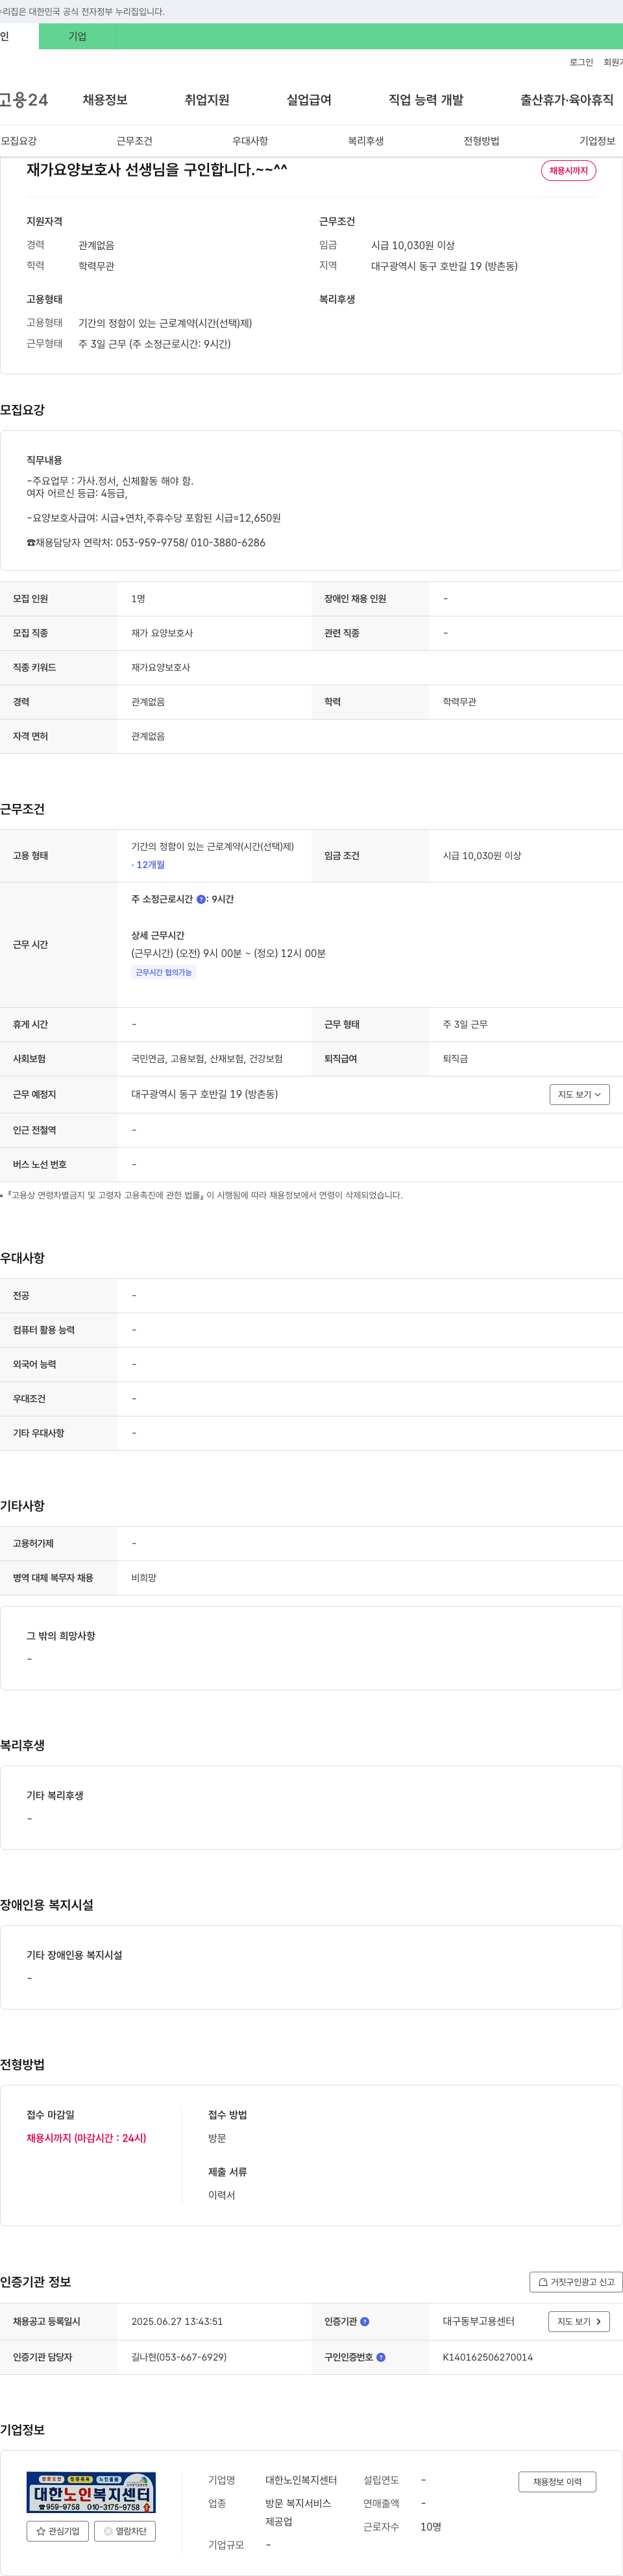Click the 재가 요양보호사 모집 직종 value
Image resolution: width=623 pixels, height=2576 pixels.
coord(162,633)
